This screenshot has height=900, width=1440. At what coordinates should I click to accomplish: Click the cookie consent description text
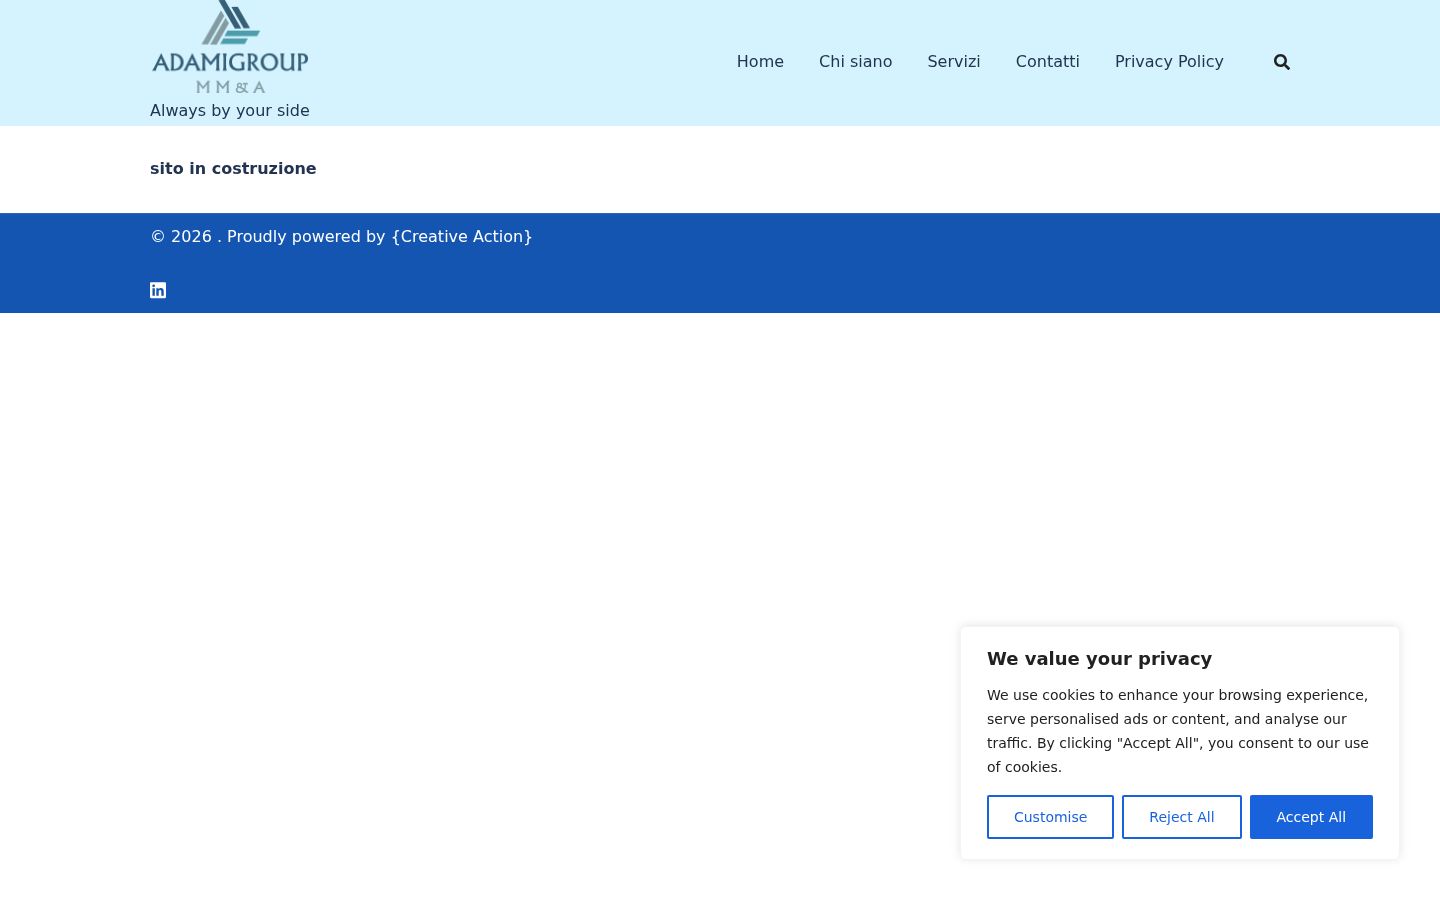pyautogui.click(x=1178, y=731)
